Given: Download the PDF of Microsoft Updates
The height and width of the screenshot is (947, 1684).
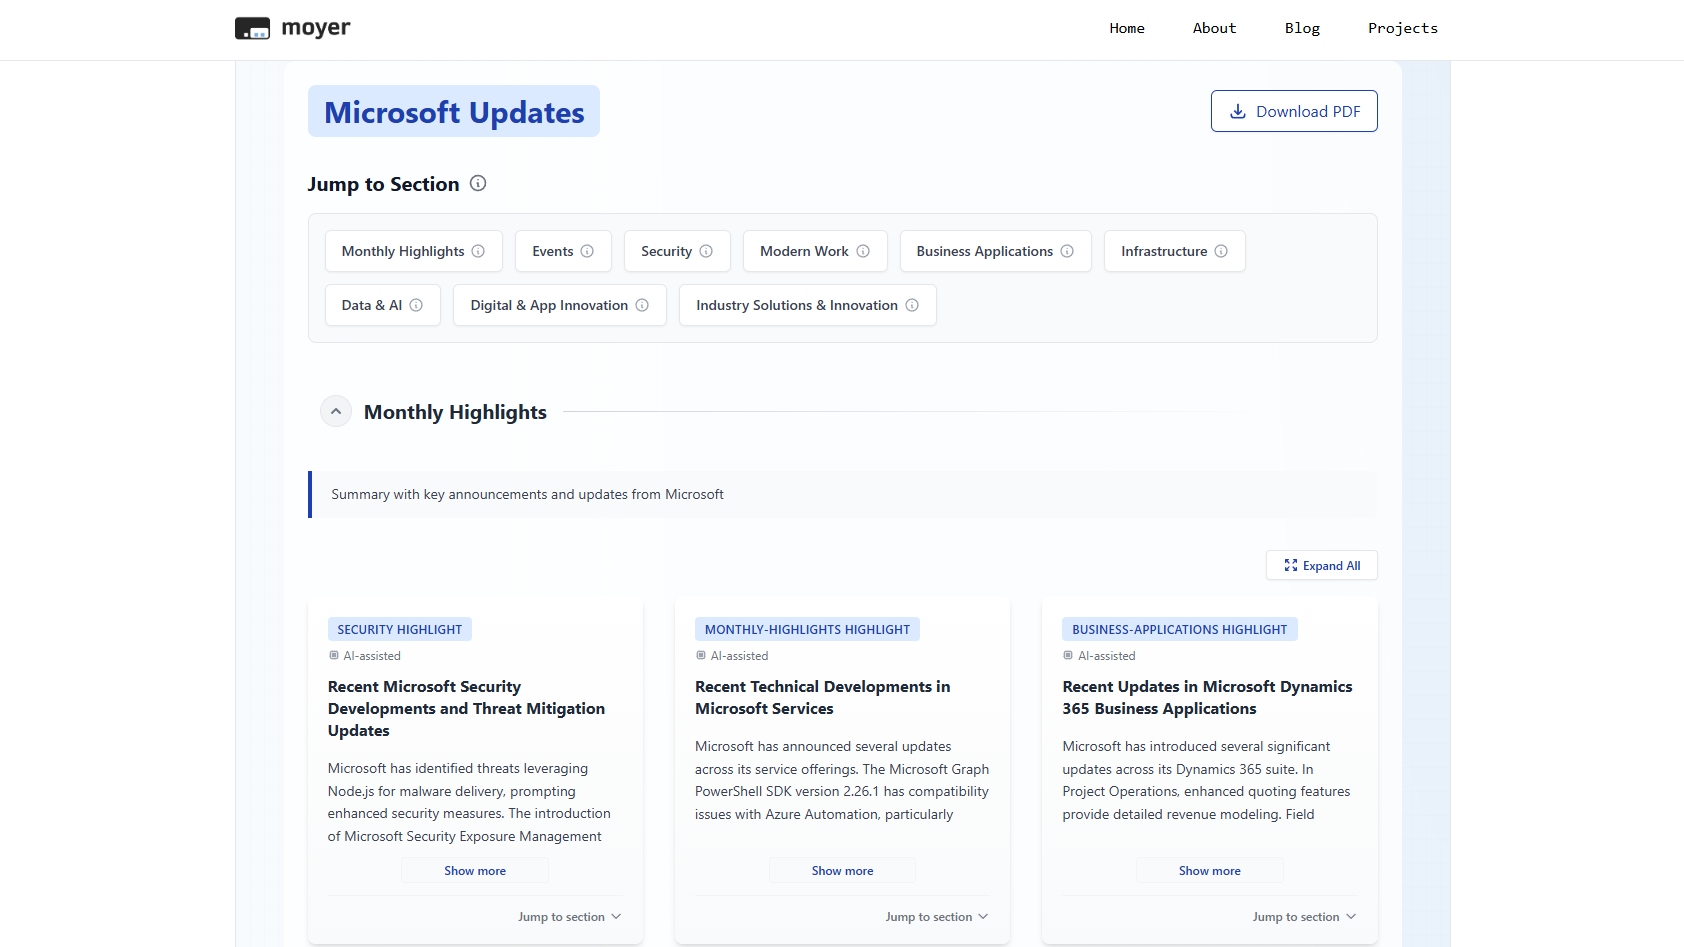Looking at the screenshot, I should 1294,111.
